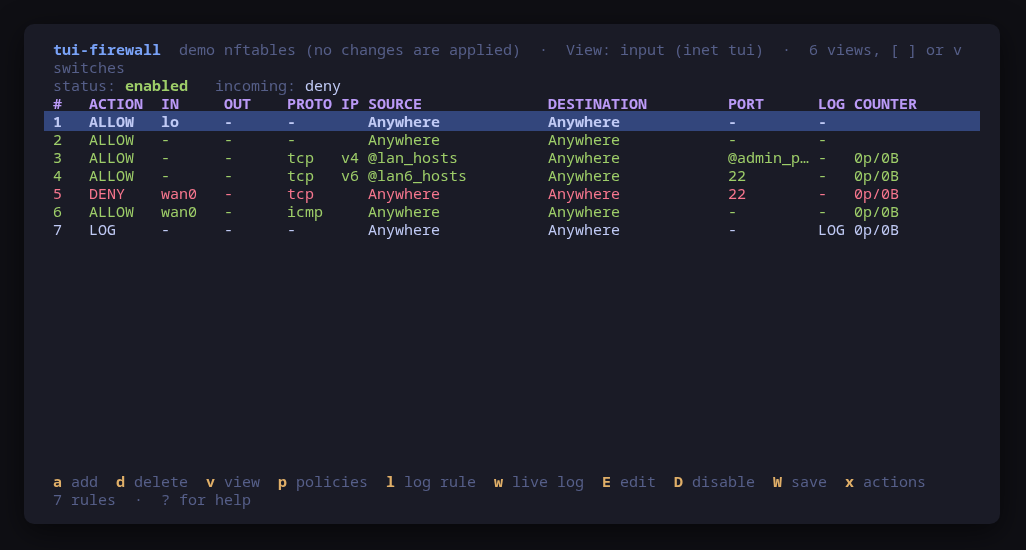
Task: Click the PORT column header
Action: [x=746, y=104]
